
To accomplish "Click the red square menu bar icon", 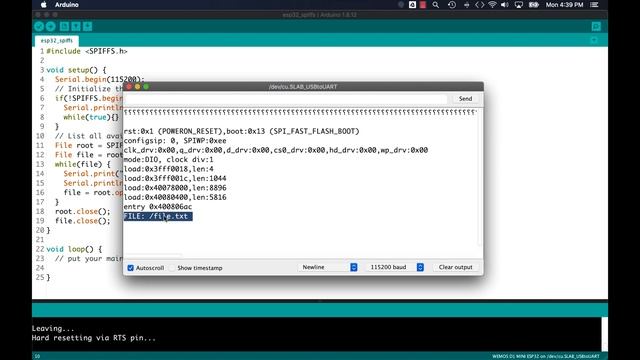I will tap(423, 5).
